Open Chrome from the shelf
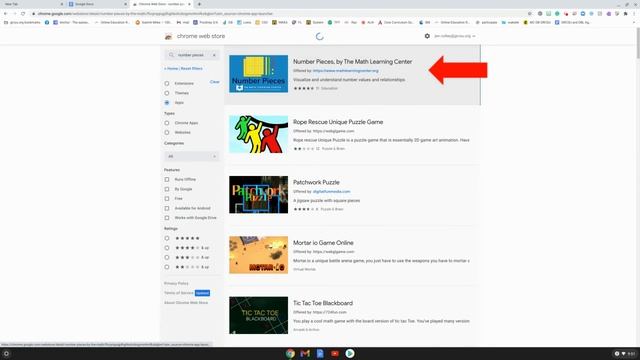Viewport: 640px width, 360px height. pos(290,353)
